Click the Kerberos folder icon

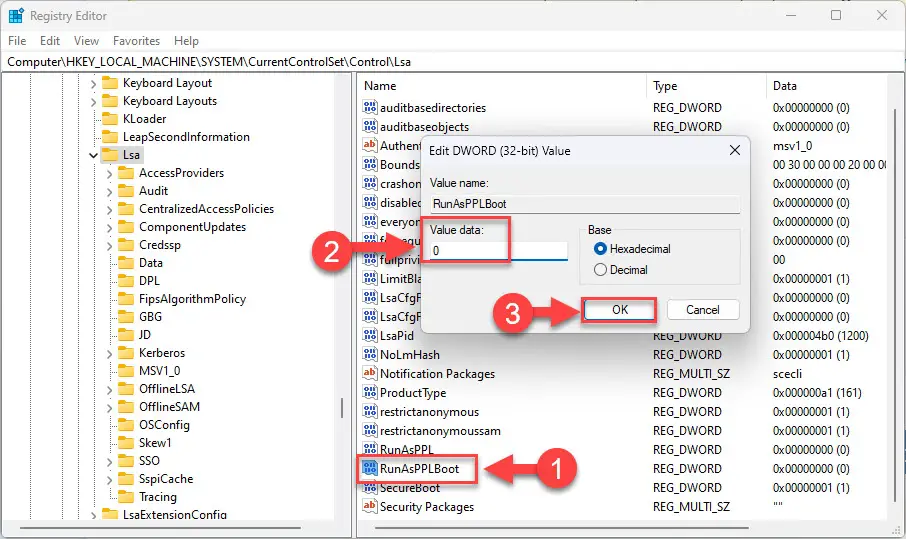pyautogui.click(x=126, y=353)
